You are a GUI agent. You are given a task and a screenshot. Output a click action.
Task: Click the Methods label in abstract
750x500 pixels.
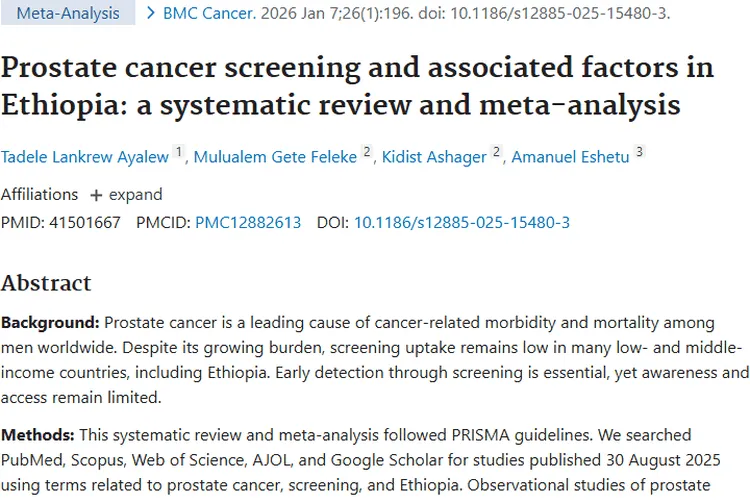37,435
